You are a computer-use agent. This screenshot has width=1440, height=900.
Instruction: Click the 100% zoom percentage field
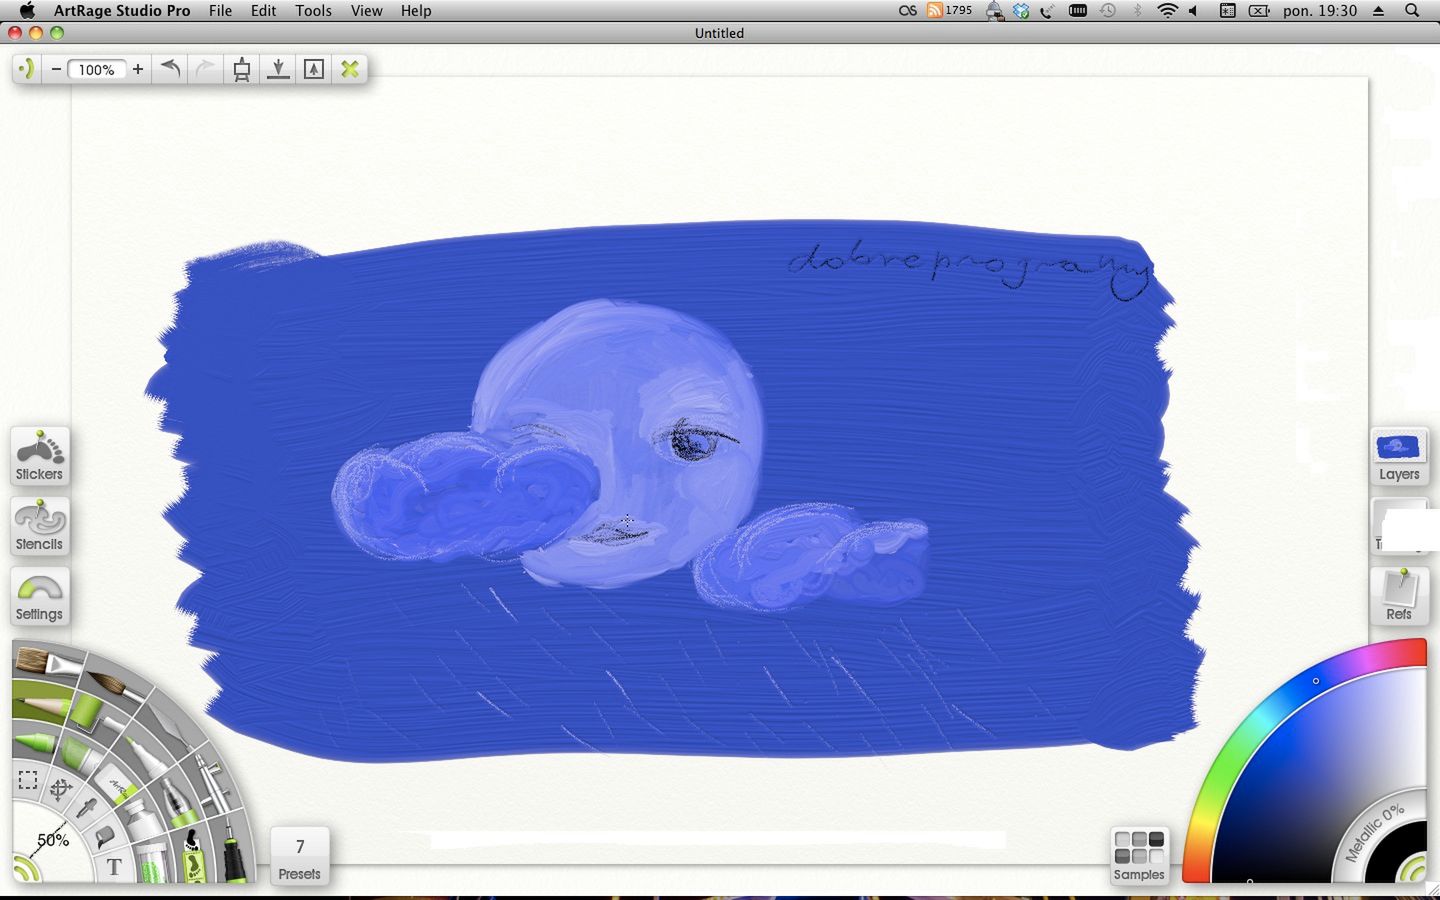coord(96,69)
